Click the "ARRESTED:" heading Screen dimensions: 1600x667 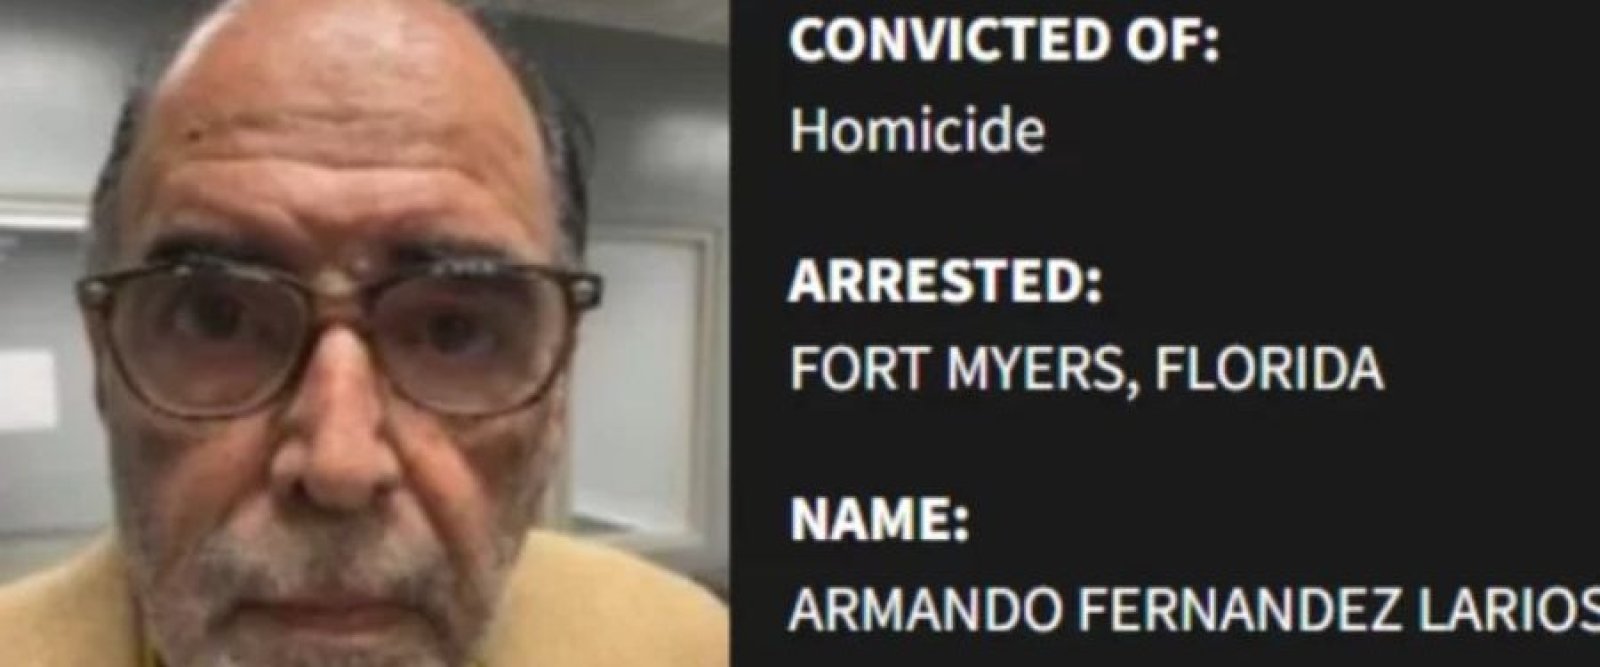click(944, 283)
